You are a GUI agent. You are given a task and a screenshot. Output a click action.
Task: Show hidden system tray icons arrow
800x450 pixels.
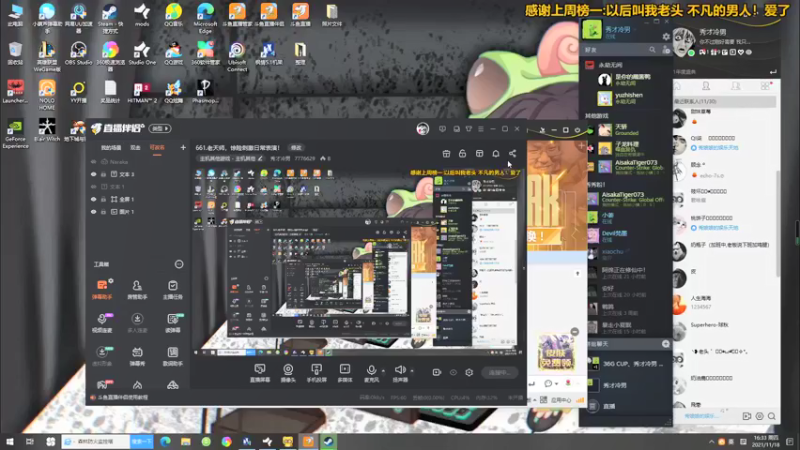(x=711, y=441)
